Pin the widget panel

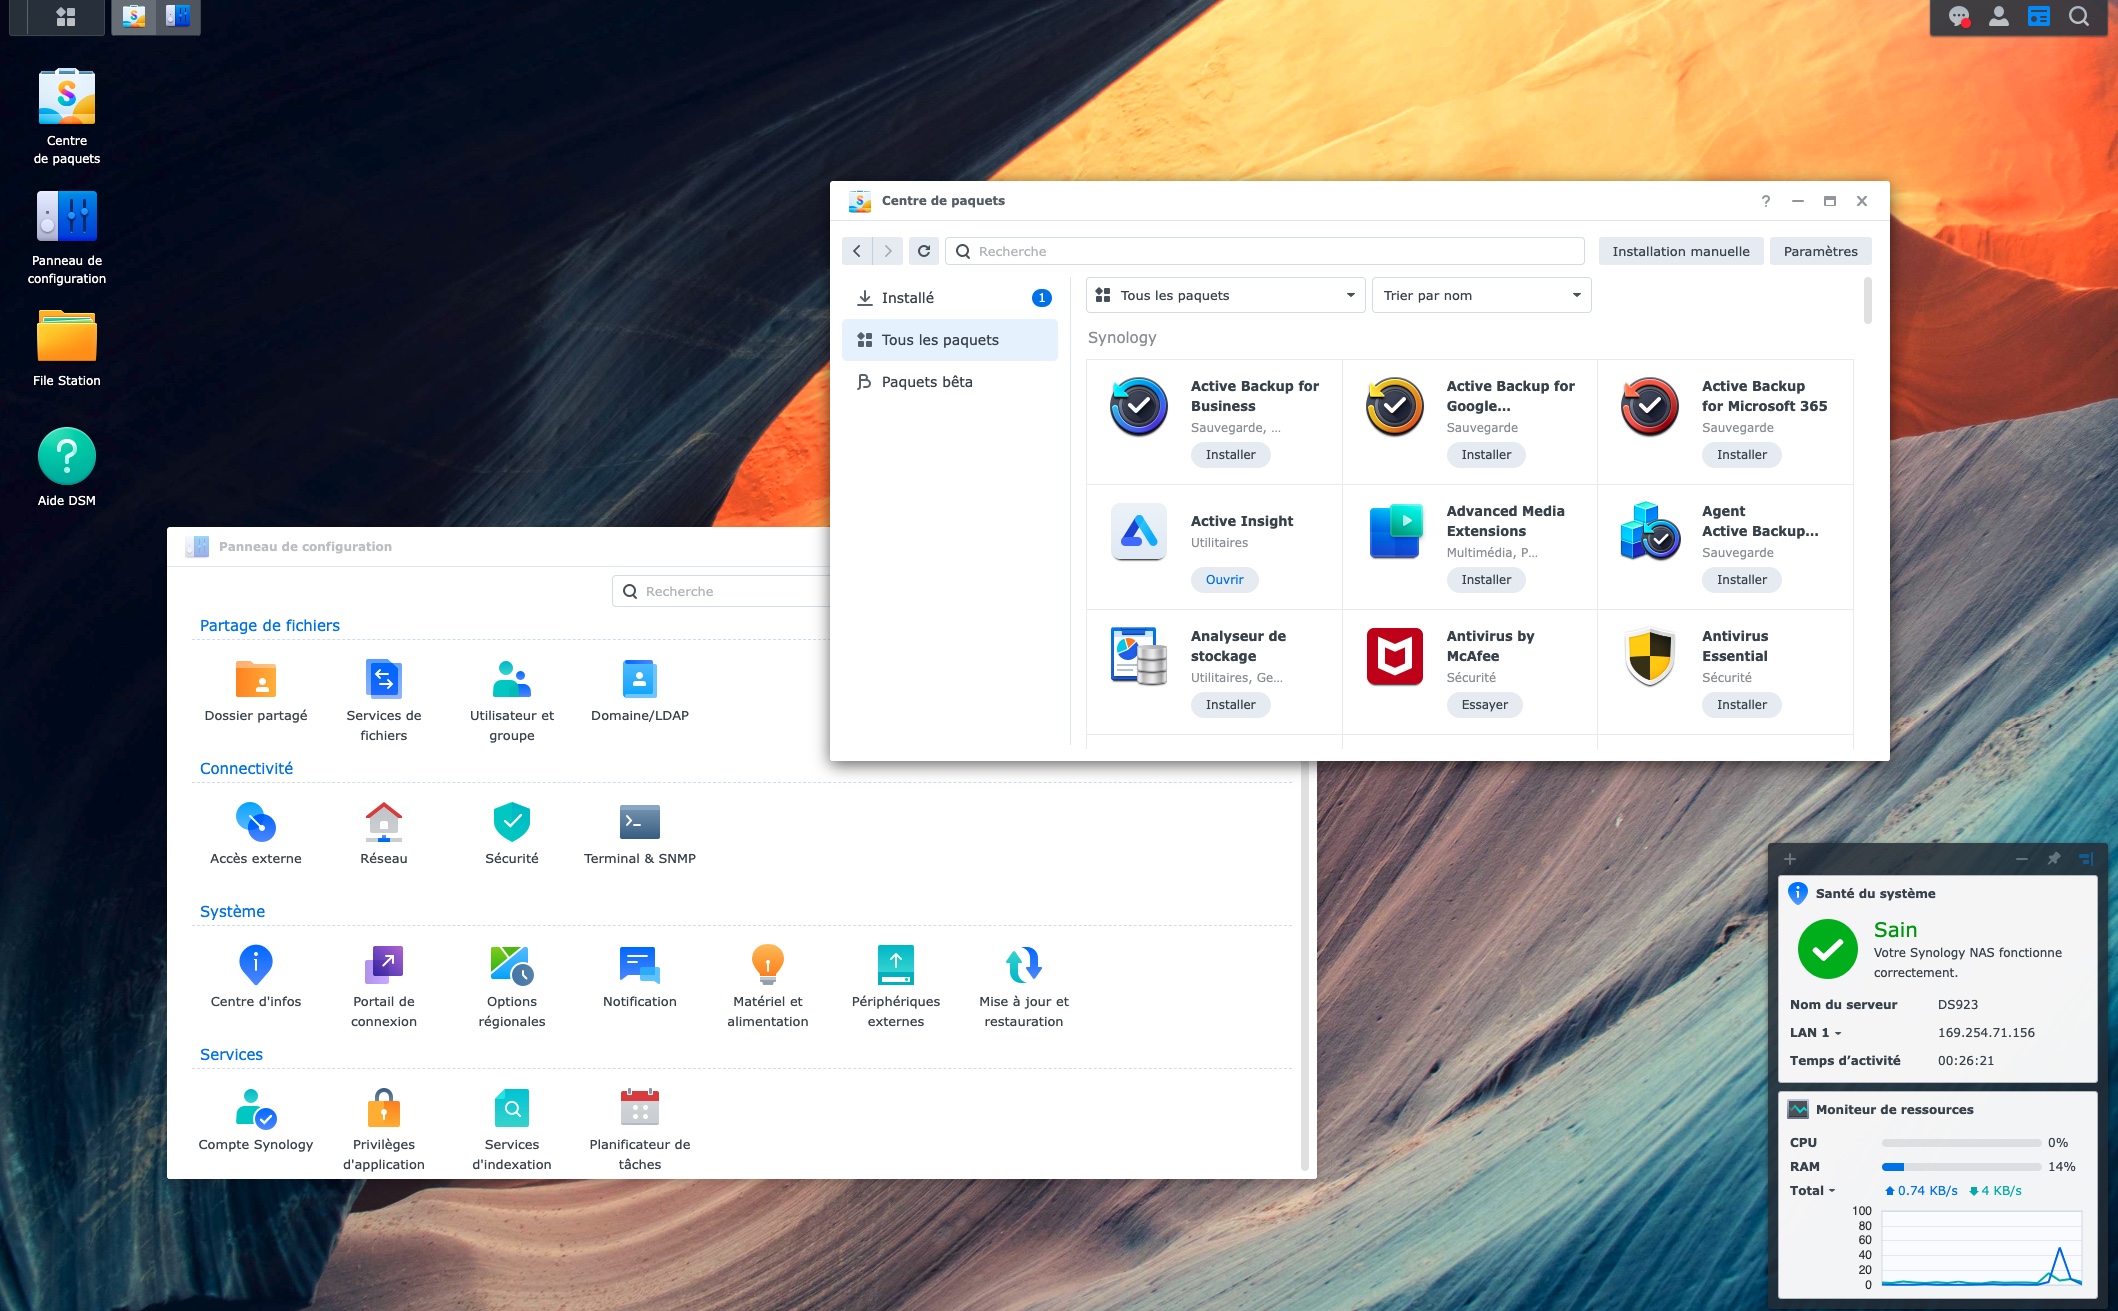pyautogui.click(x=2054, y=859)
